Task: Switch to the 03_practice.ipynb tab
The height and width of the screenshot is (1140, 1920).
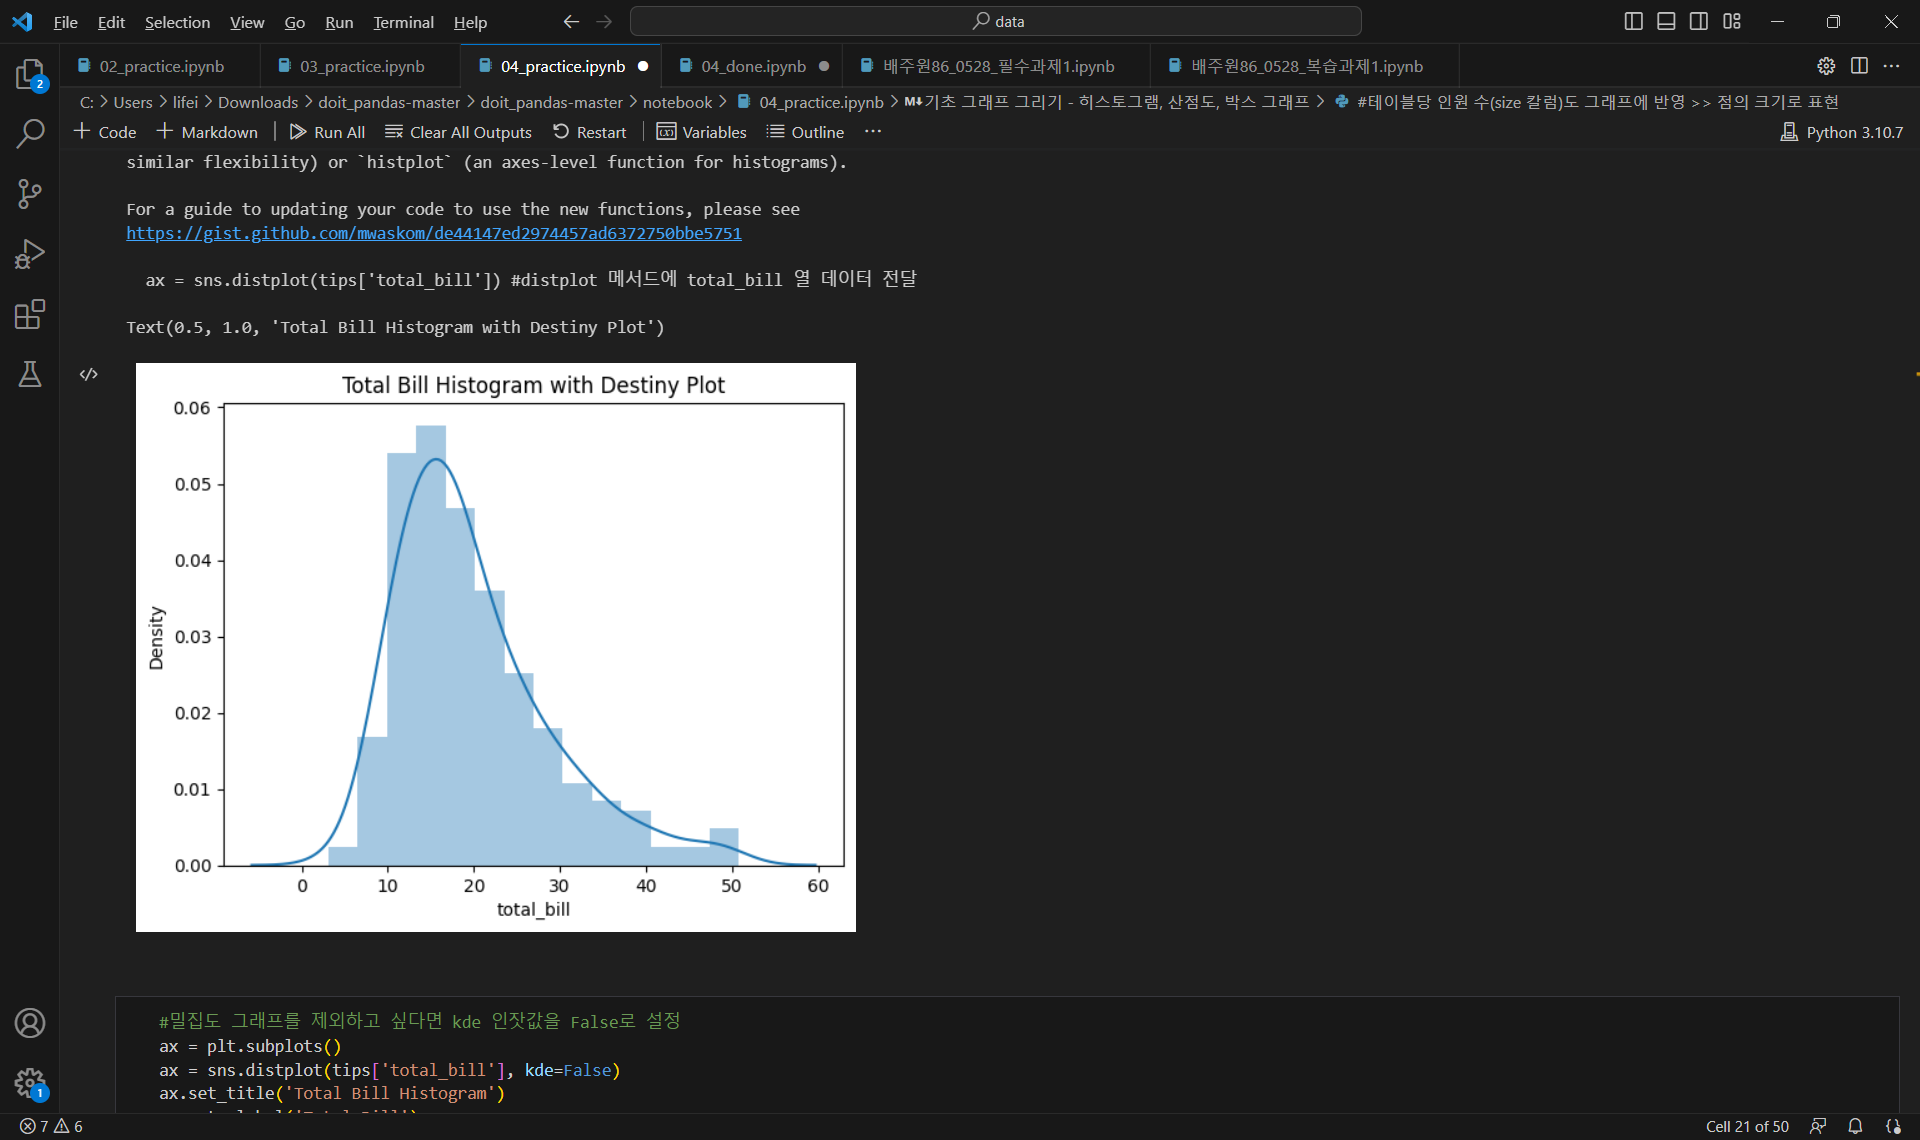Action: 361,66
